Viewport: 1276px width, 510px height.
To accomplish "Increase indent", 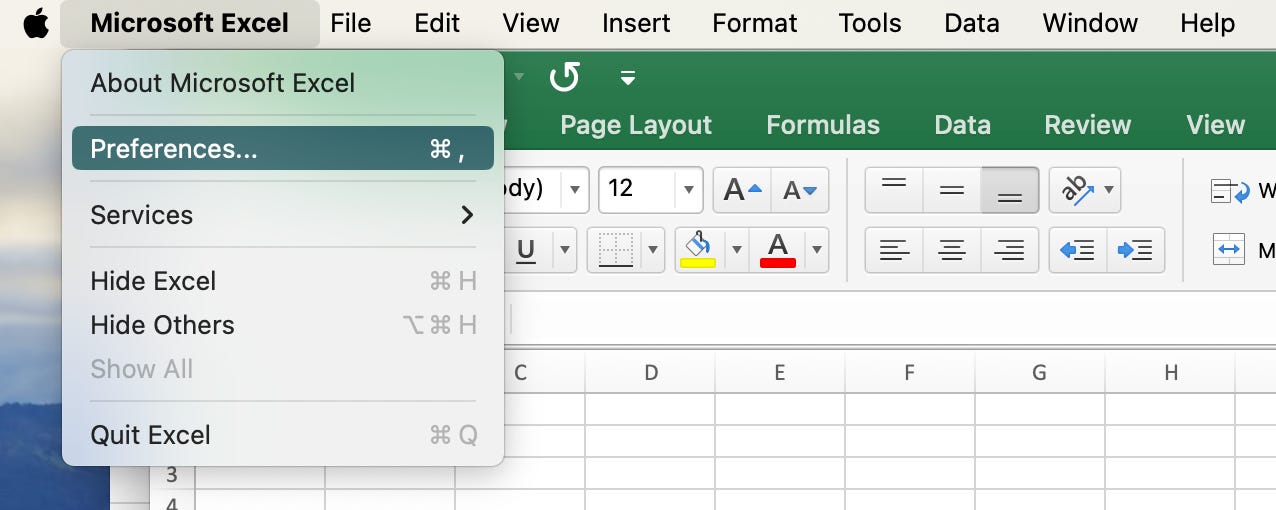I will point(1136,250).
